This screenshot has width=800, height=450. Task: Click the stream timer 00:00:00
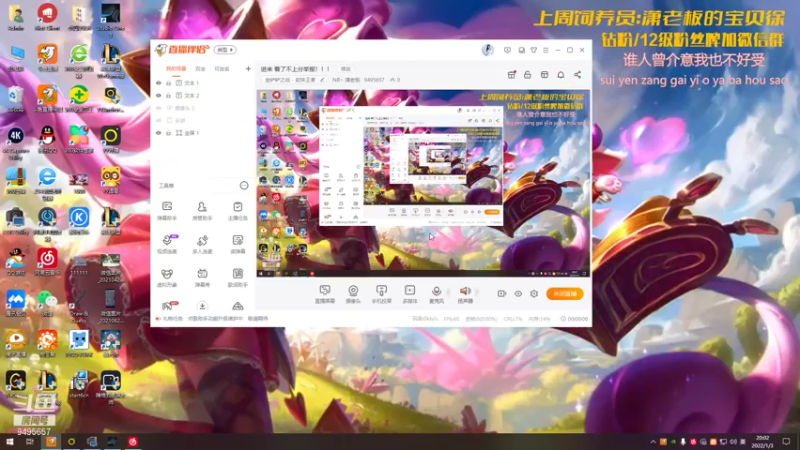[x=574, y=319]
